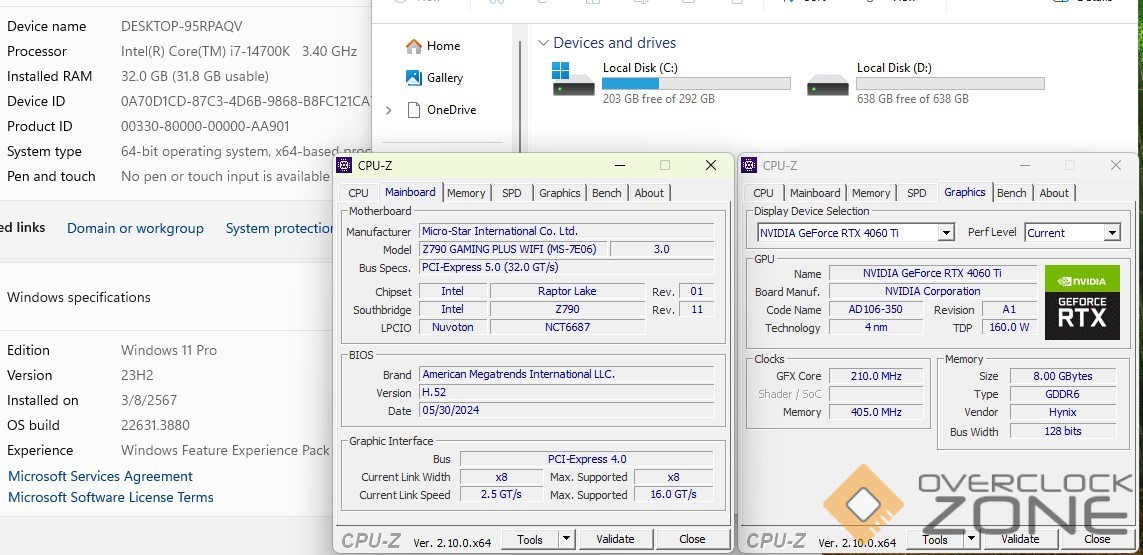1143x555 pixels.
Task: Click CPU-Z app icon in Graphics window title
Action: pos(750,166)
